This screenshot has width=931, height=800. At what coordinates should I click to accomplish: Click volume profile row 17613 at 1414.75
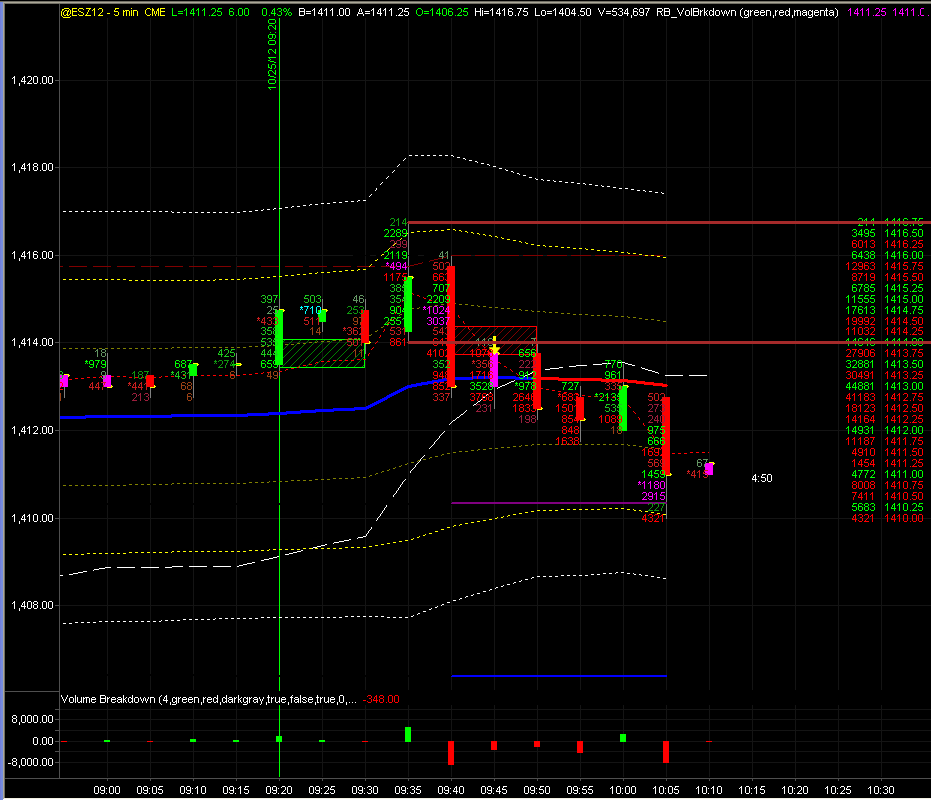click(x=885, y=310)
